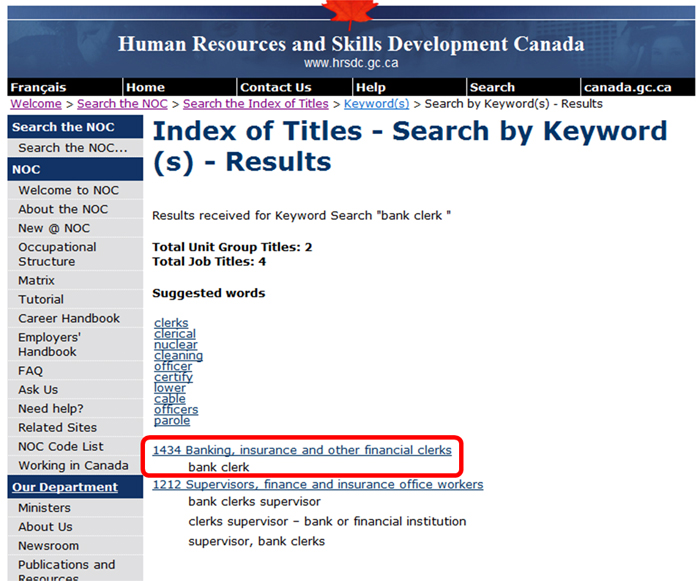Select suggested word certify
This screenshot has height=581, width=700.
click(x=173, y=377)
